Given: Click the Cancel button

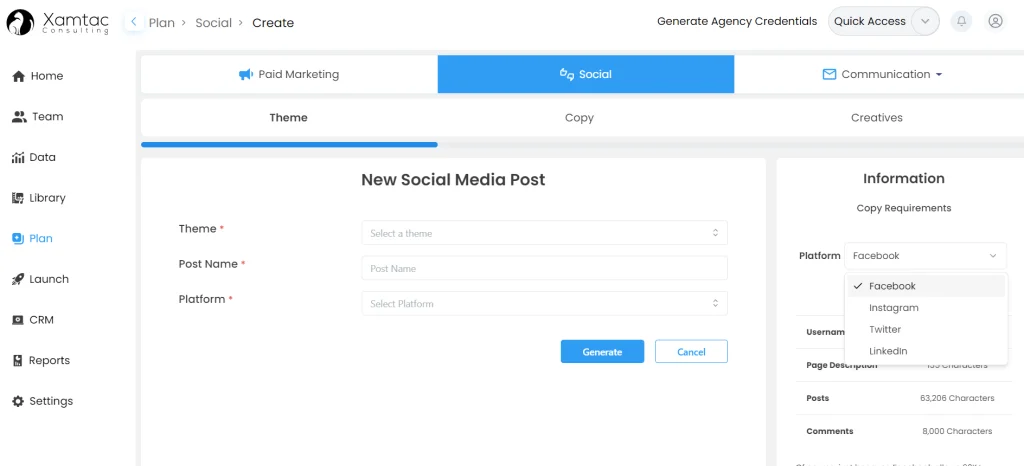Looking at the screenshot, I should (691, 352).
